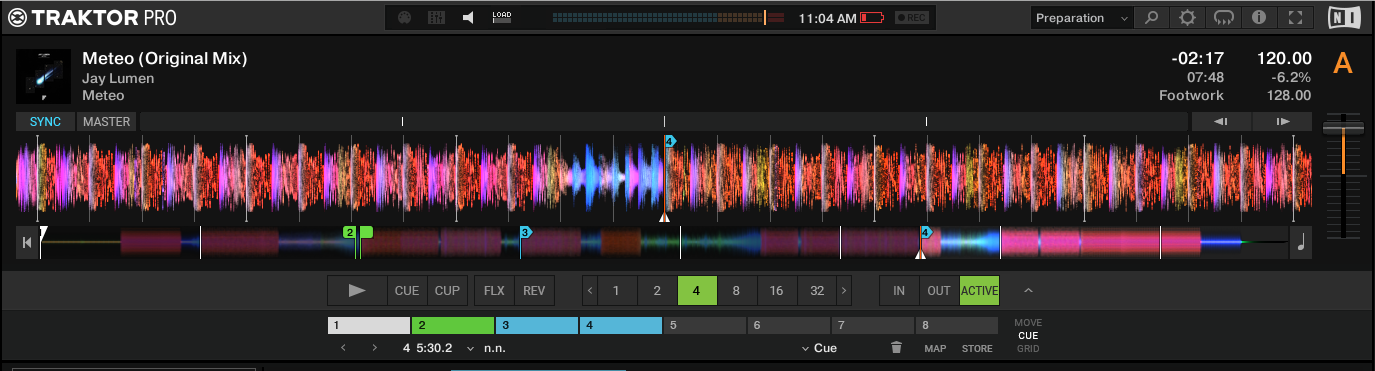Click the deck A tempo fader
This screenshot has width=1375, height=371.
[x=1343, y=128]
